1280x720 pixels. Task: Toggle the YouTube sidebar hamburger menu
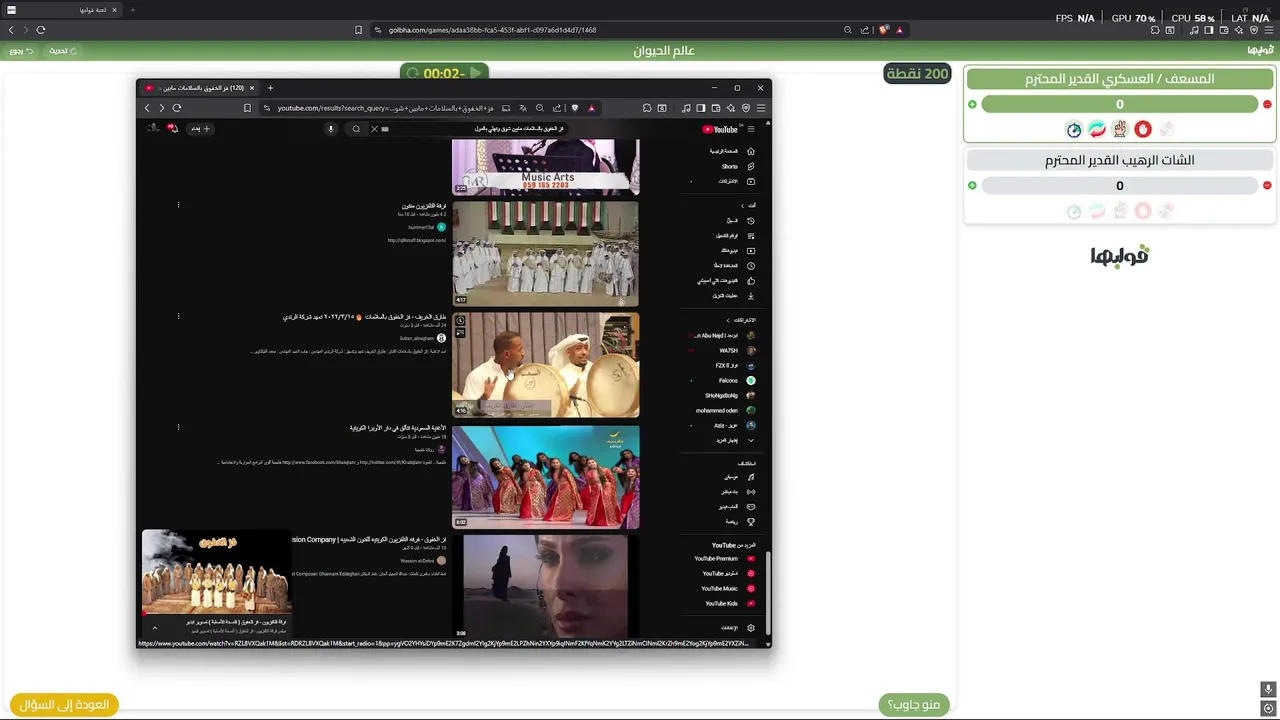pyautogui.click(x=751, y=129)
